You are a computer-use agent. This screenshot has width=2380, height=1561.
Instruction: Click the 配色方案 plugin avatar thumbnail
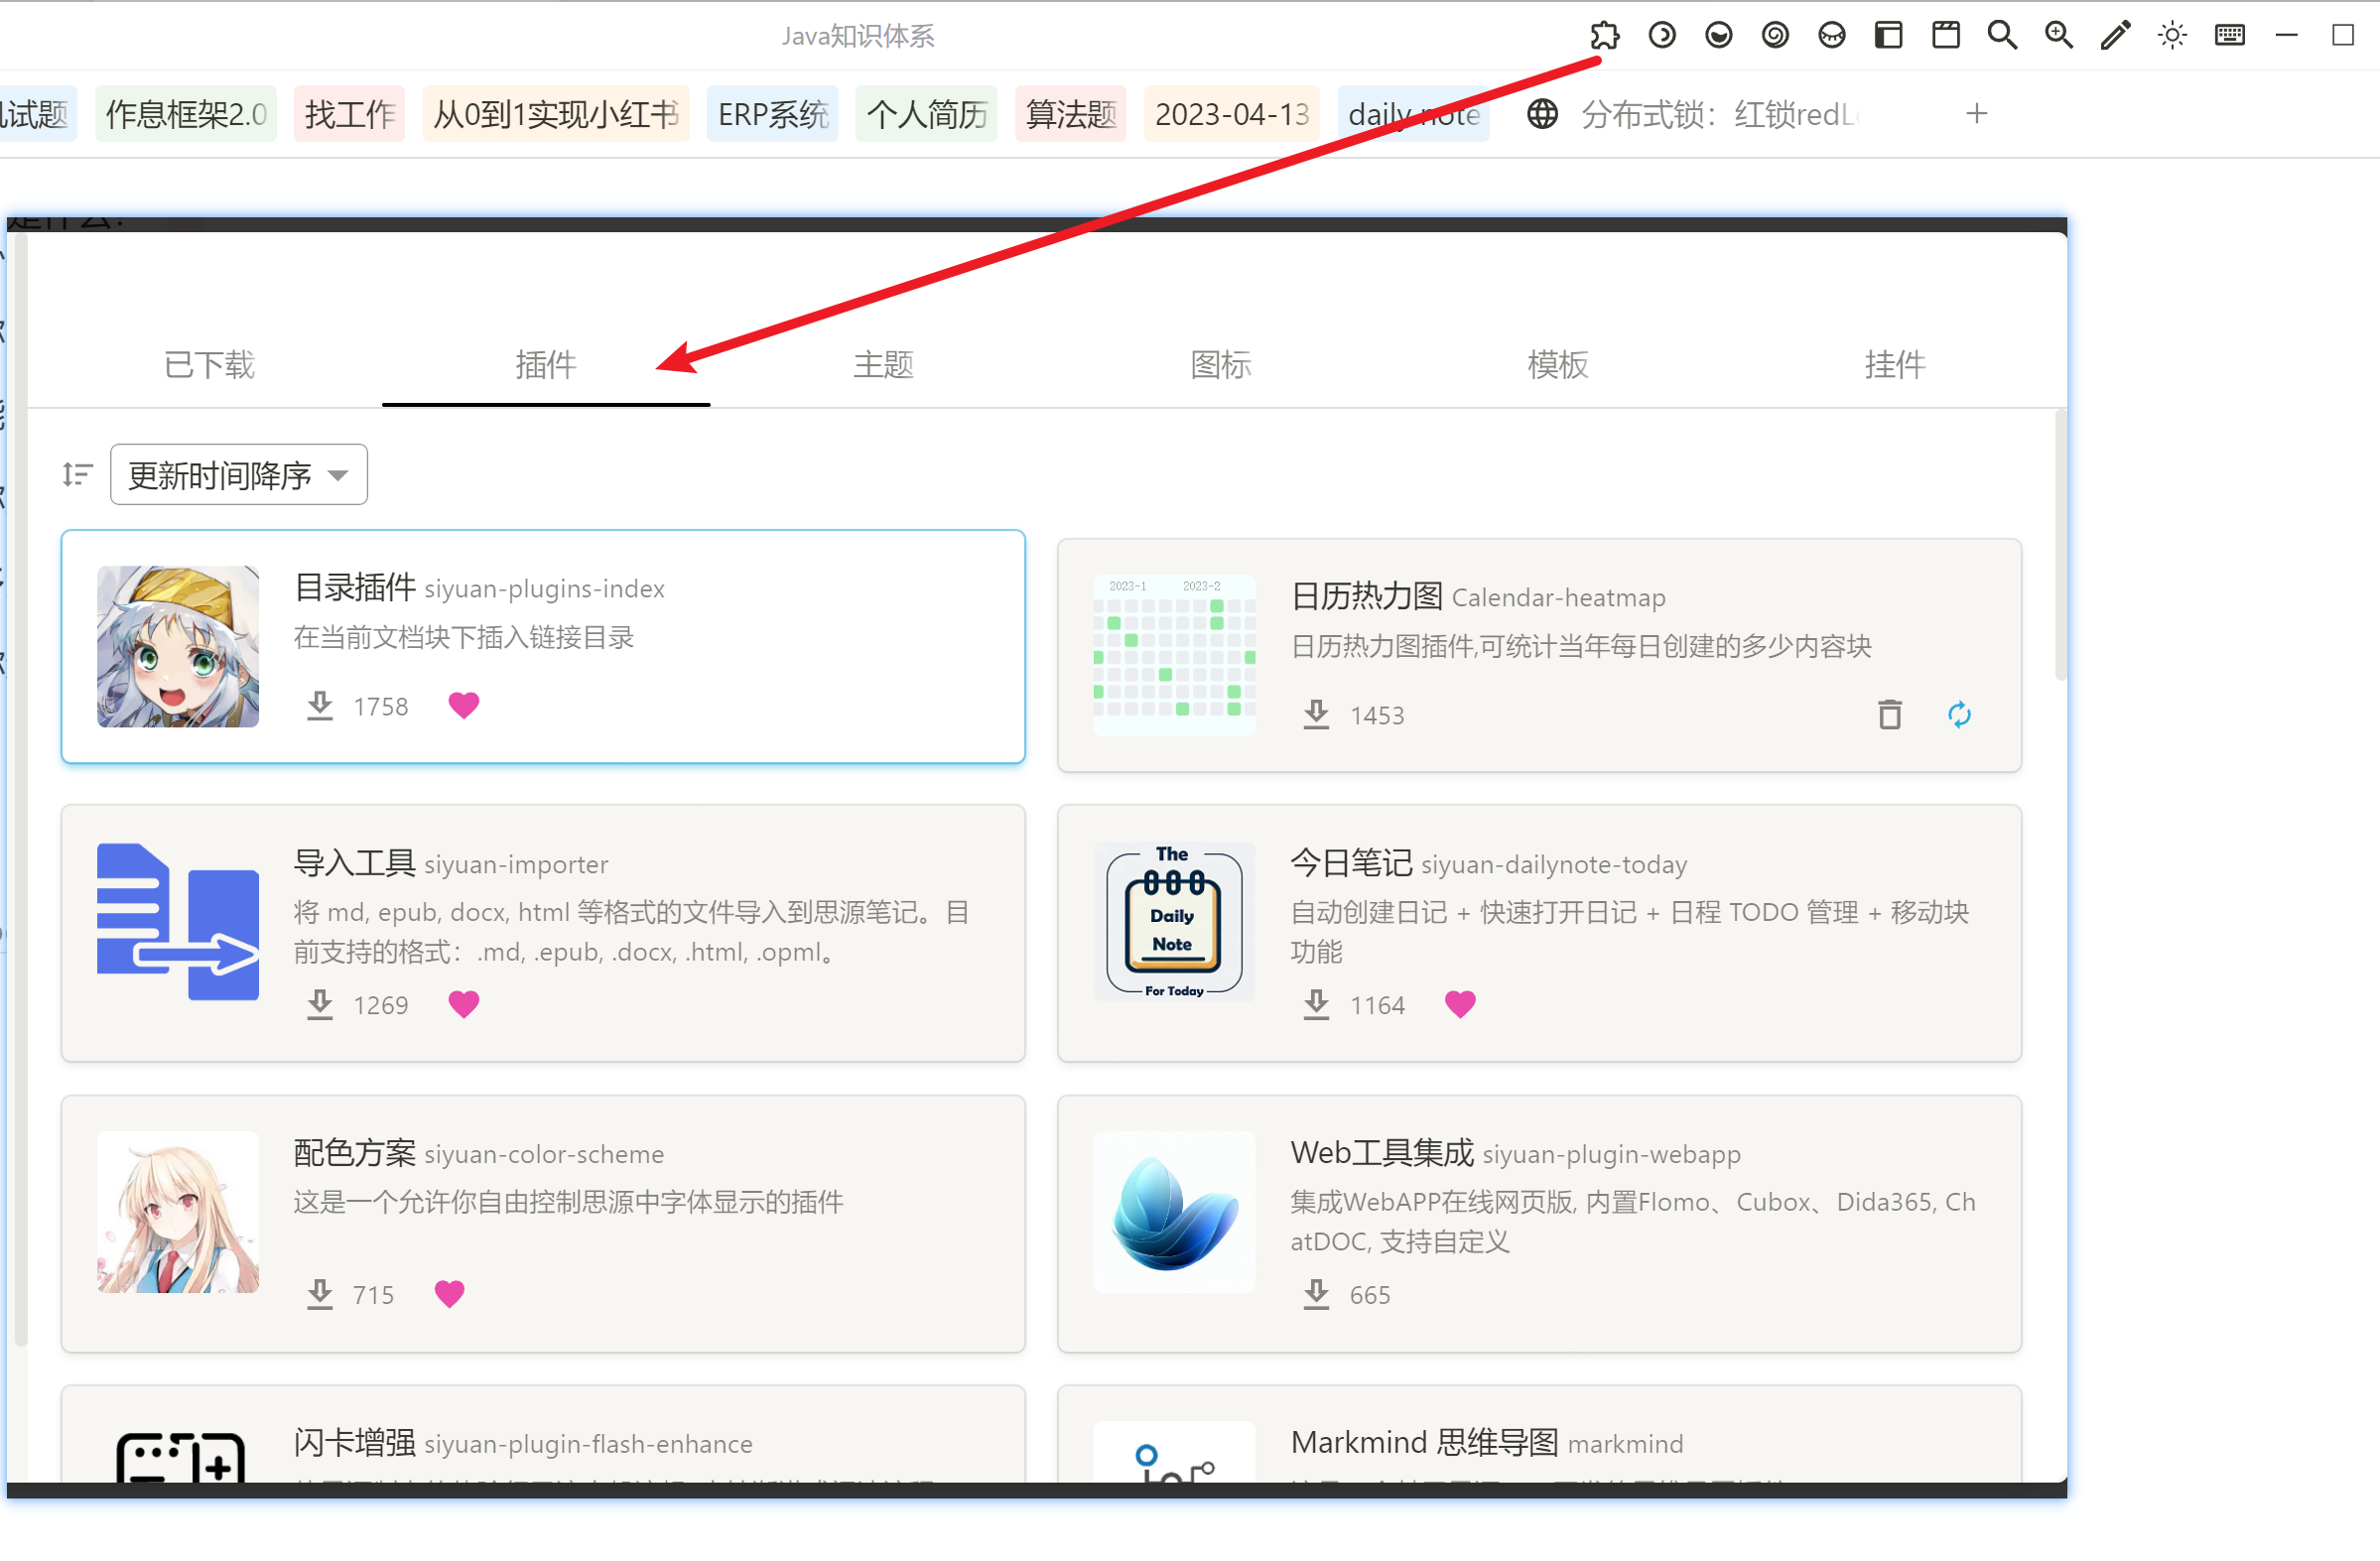pyautogui.click(x=178, y=1212)
